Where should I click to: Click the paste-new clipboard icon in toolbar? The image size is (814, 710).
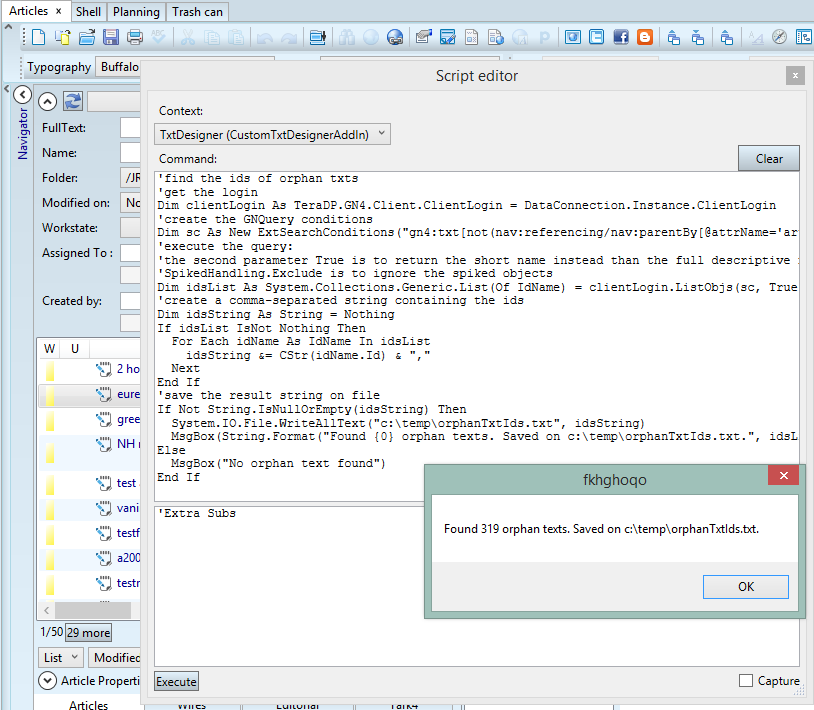tap(63, 37)
